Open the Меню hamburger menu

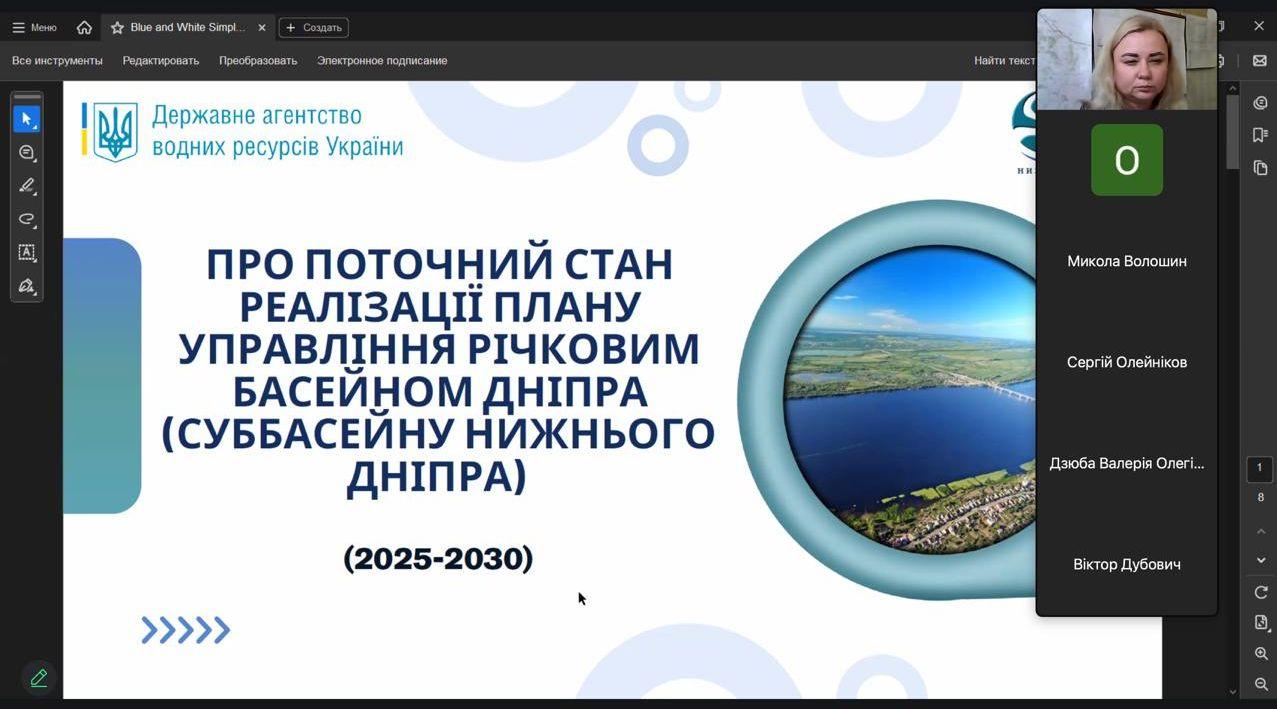(34, 27)
